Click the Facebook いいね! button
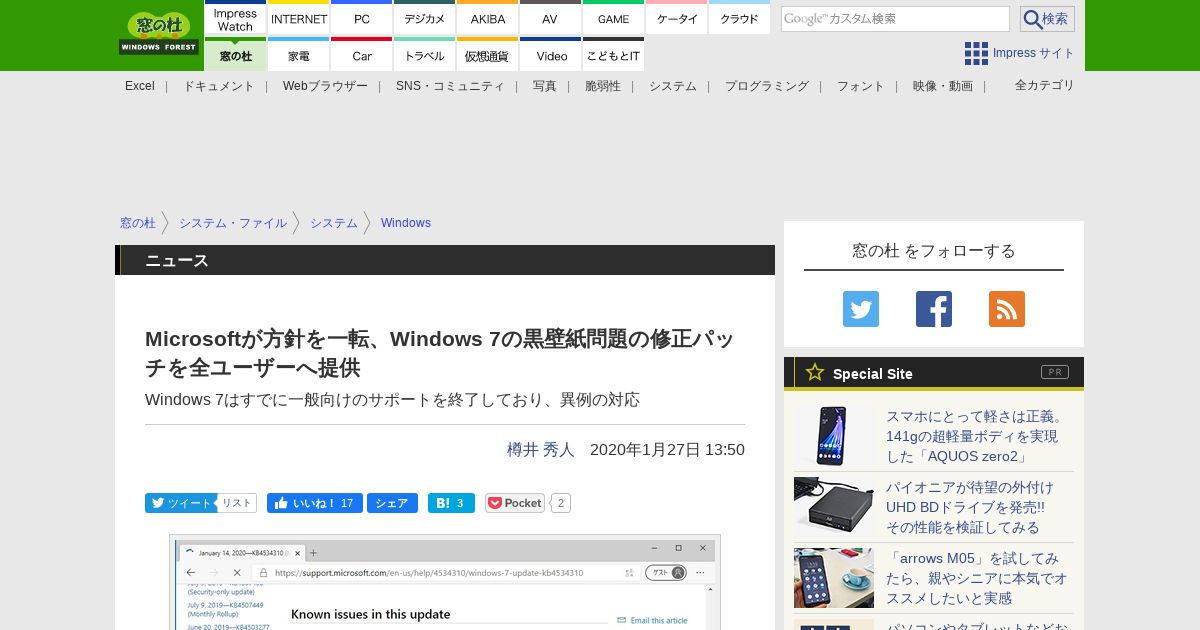The image size is (1200, 630). [x=315, y=503]
